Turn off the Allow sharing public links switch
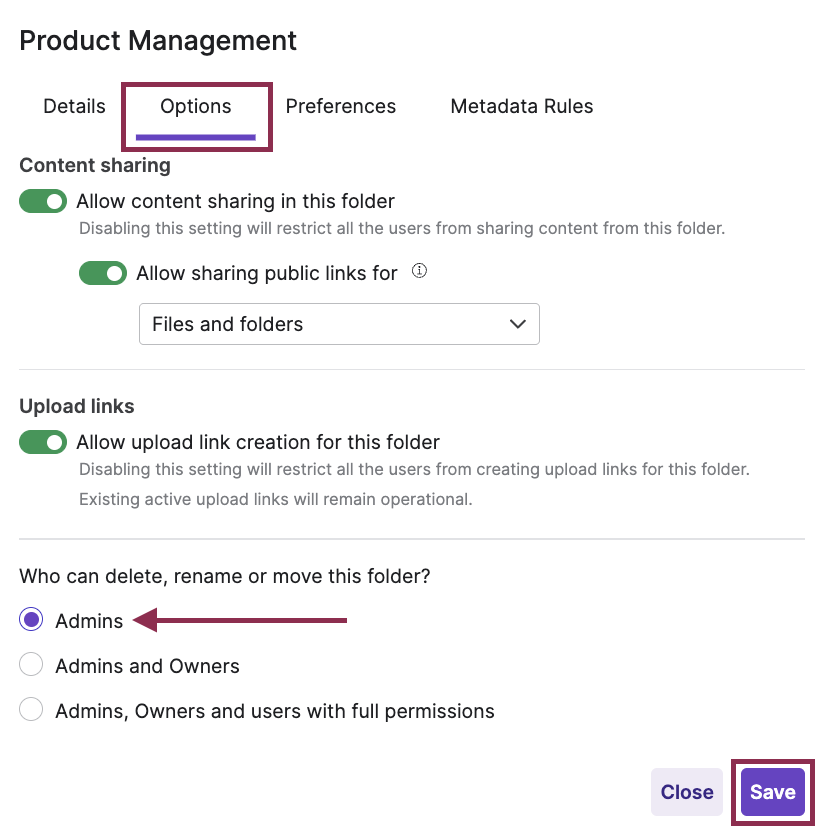Image resolution: width=820 pixels, height=834 pixels. click(x=103, y=273)
